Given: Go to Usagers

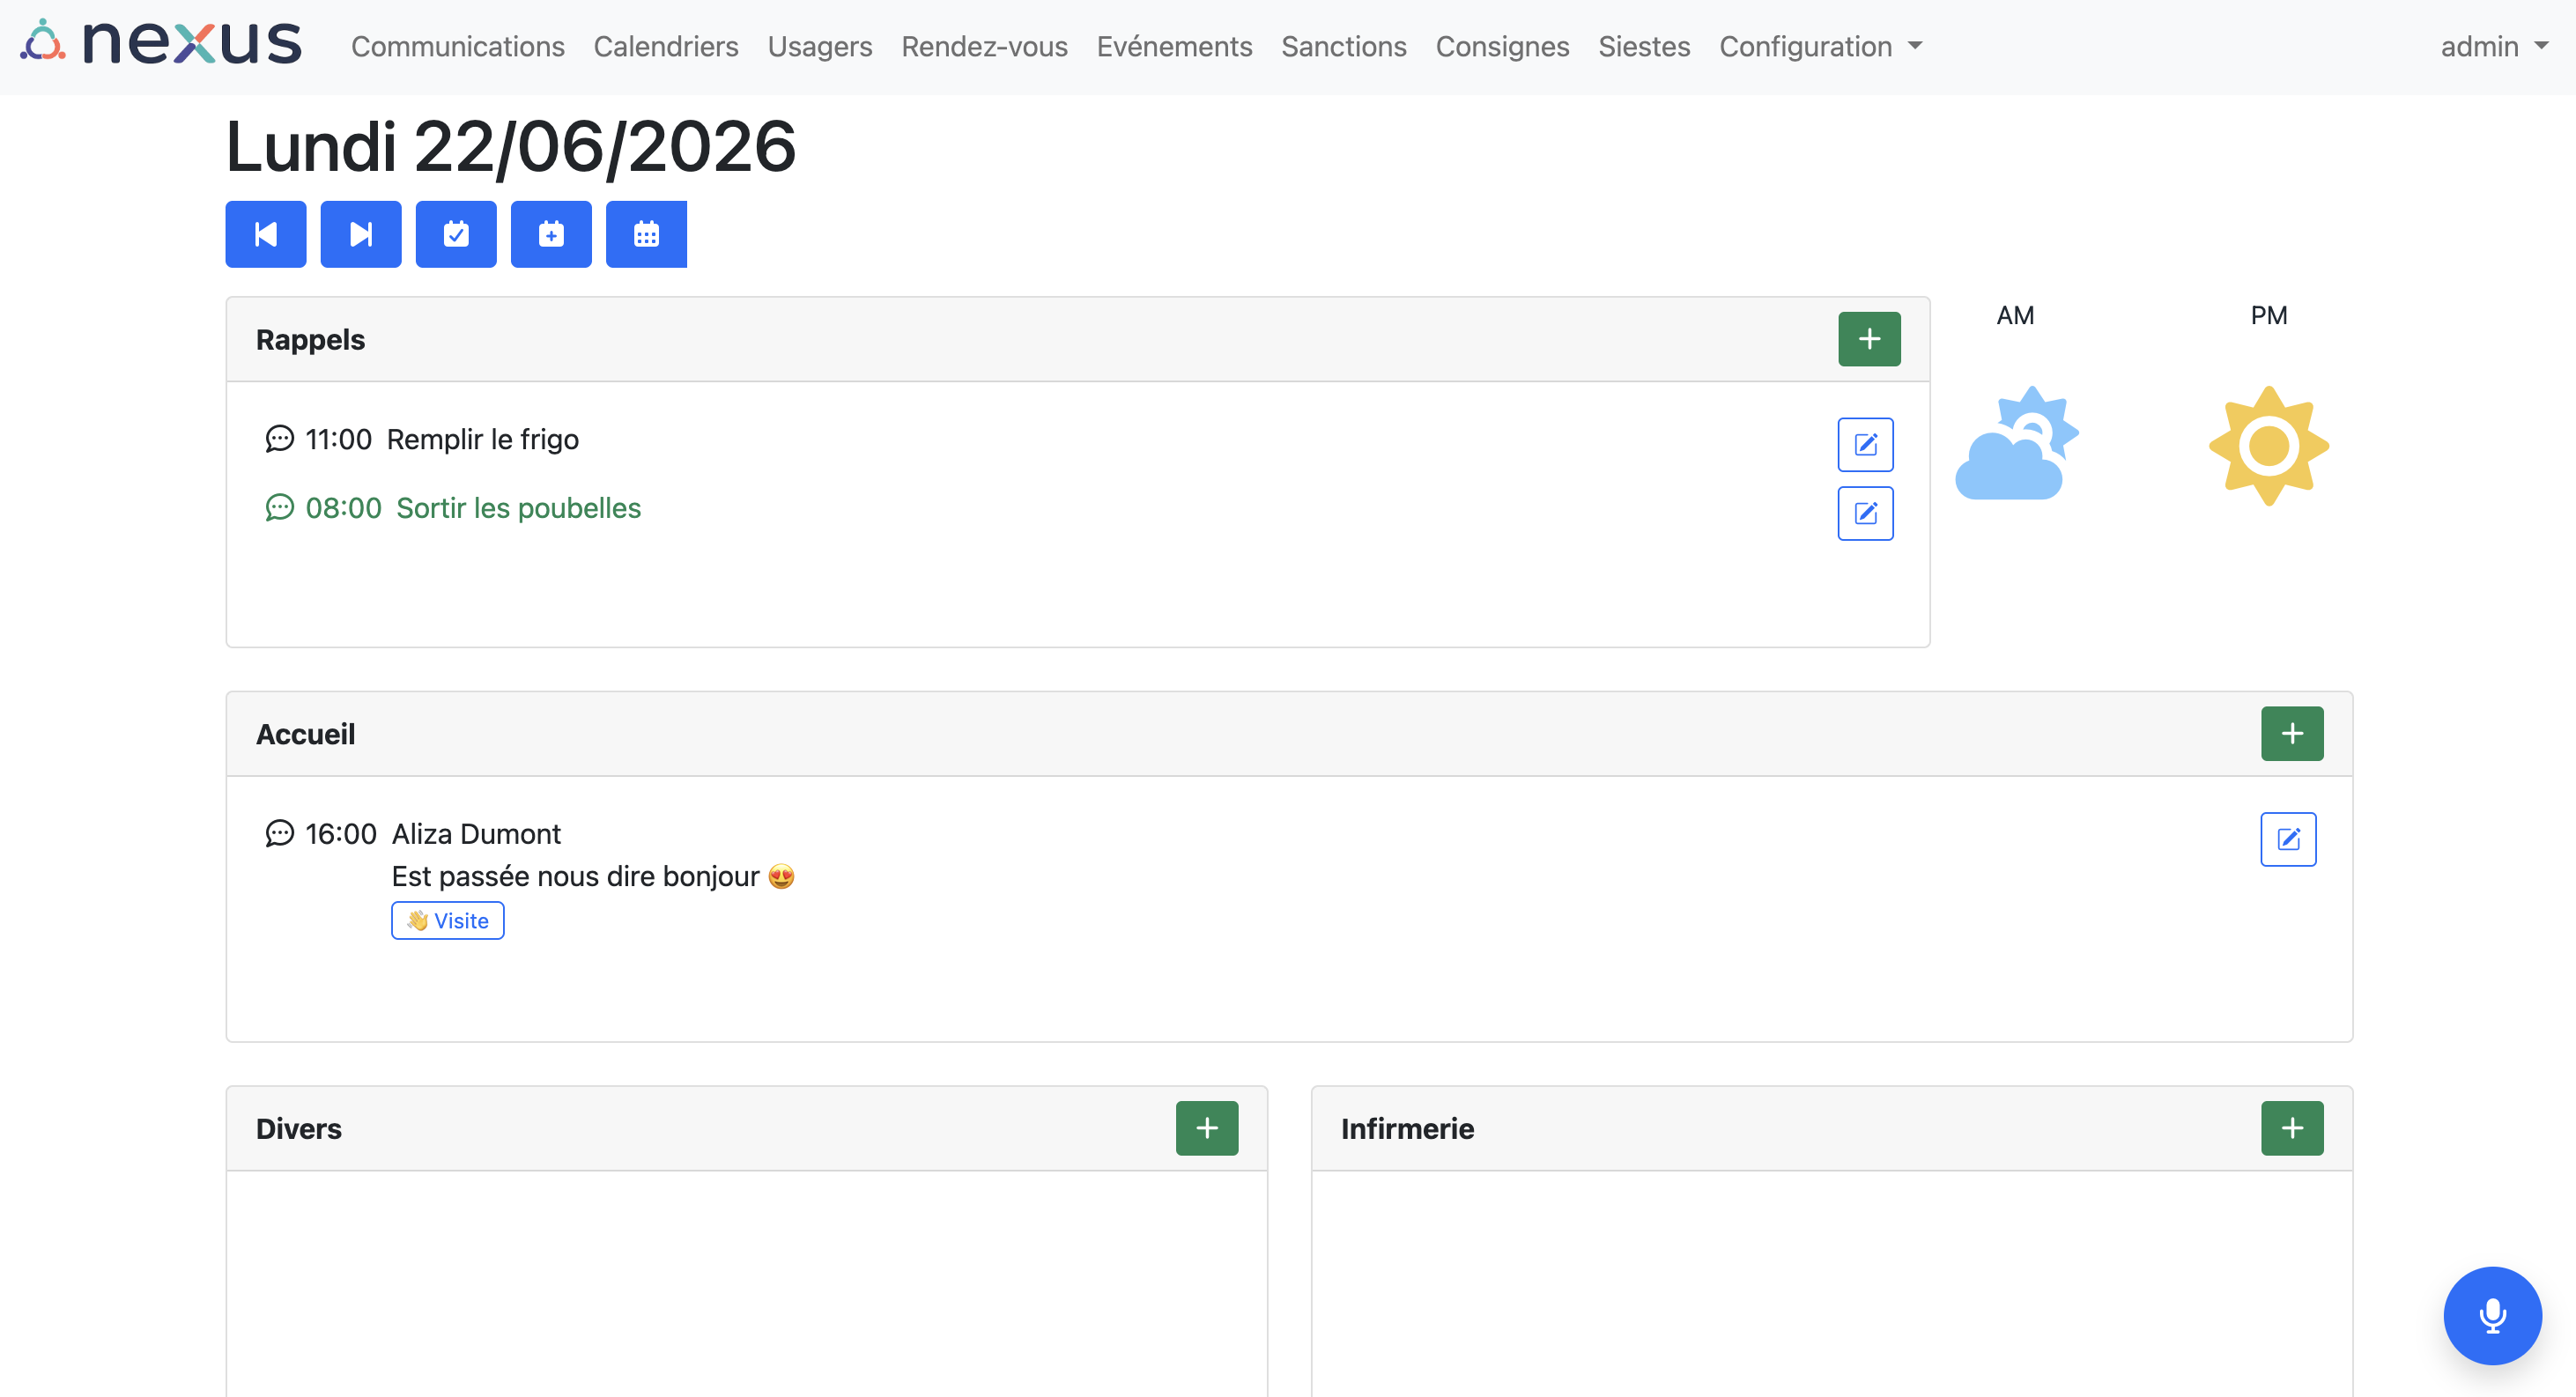Looking at the screenshot, I should pyautogui.click(x=820, y=46).
